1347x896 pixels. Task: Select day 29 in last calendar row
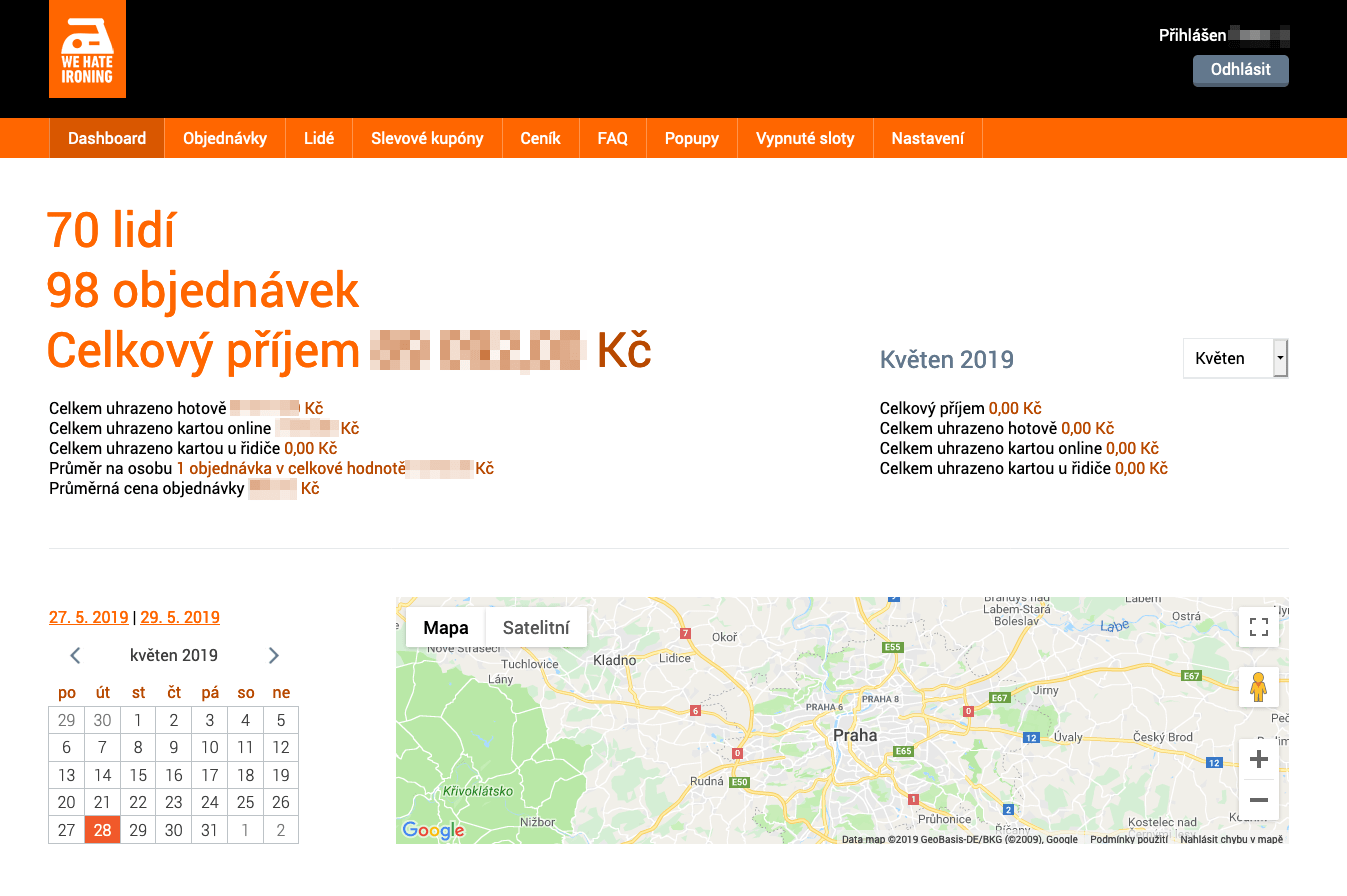coord(138,830)
